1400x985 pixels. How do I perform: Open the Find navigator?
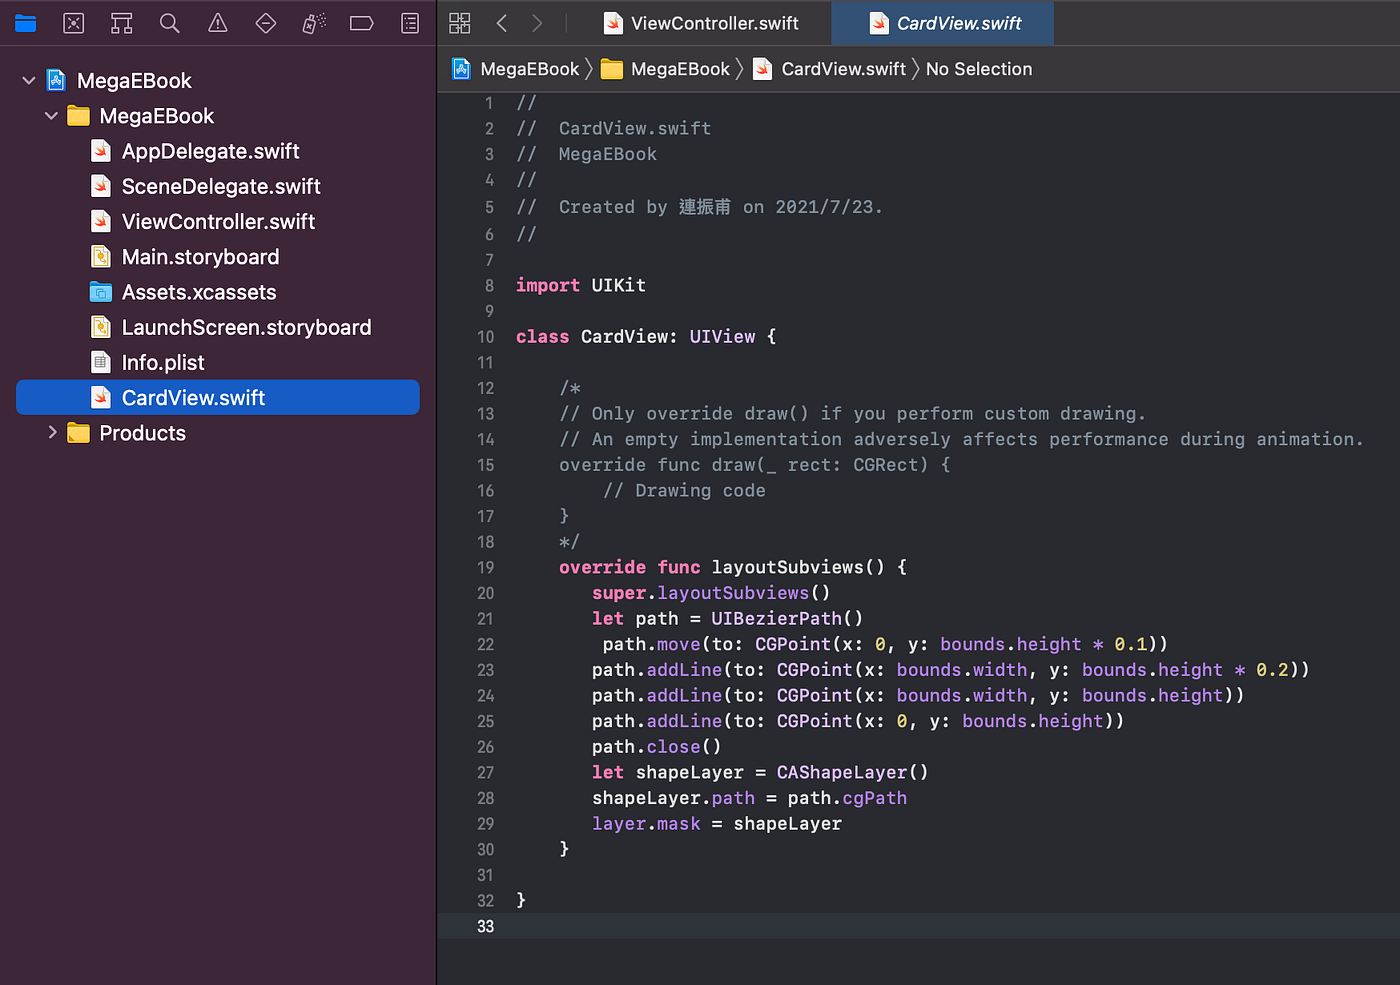click(x=169, y=22)
